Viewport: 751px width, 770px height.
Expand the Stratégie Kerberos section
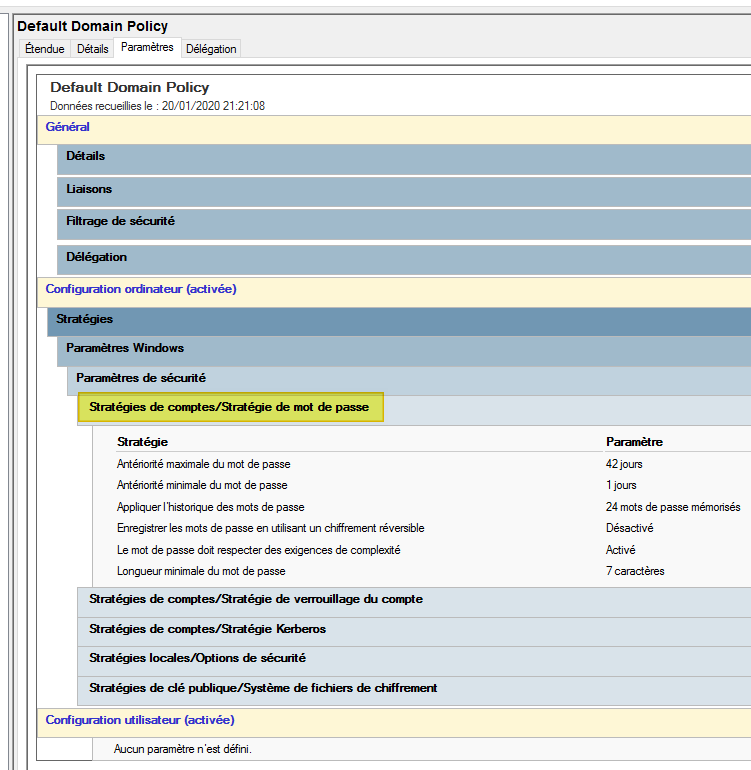click(207, 629)
